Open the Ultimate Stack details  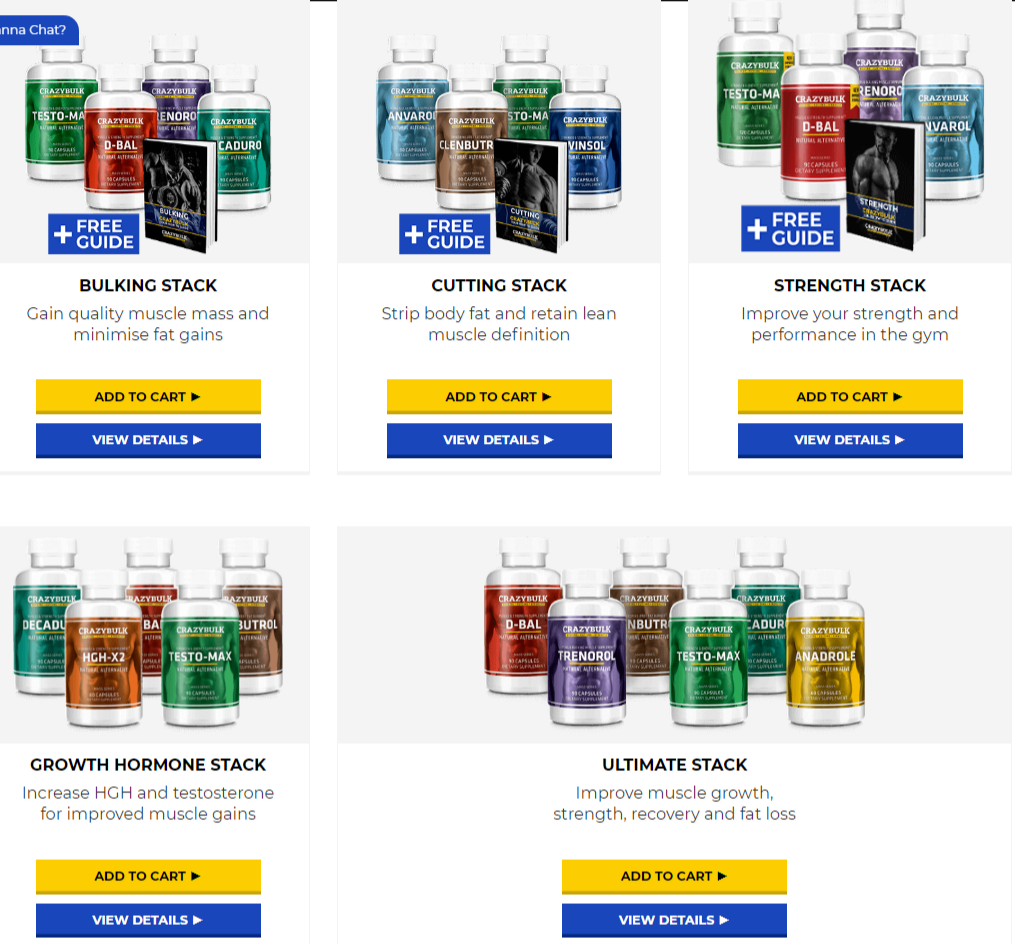[674, 920]
